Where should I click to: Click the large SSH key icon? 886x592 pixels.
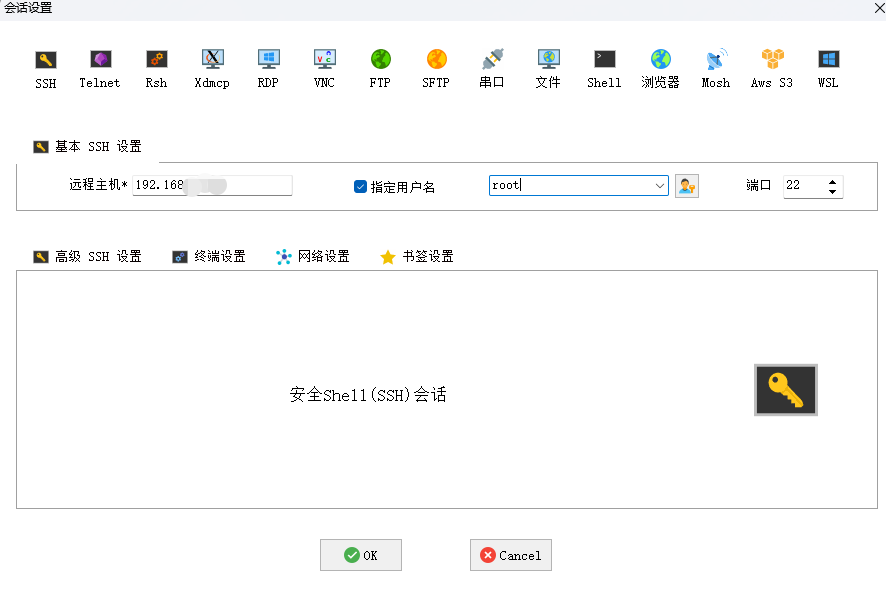(x=785, y=390)
